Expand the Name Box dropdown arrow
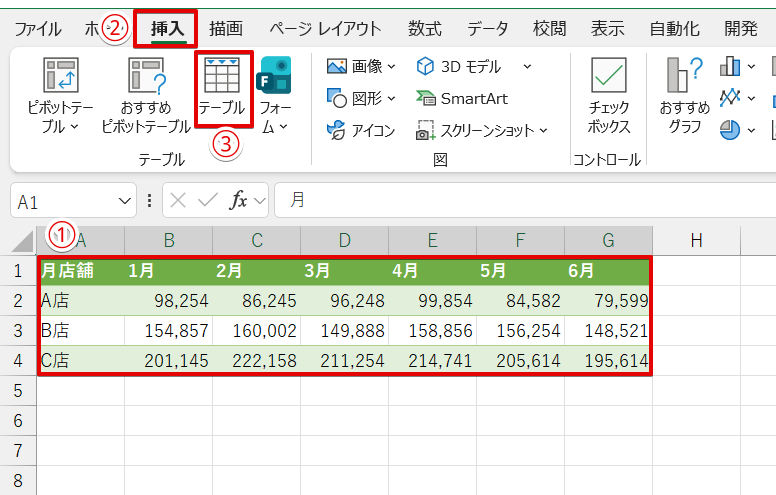Image resolution: width=776 pixels, height=495 pixels. tap(125, 201)
